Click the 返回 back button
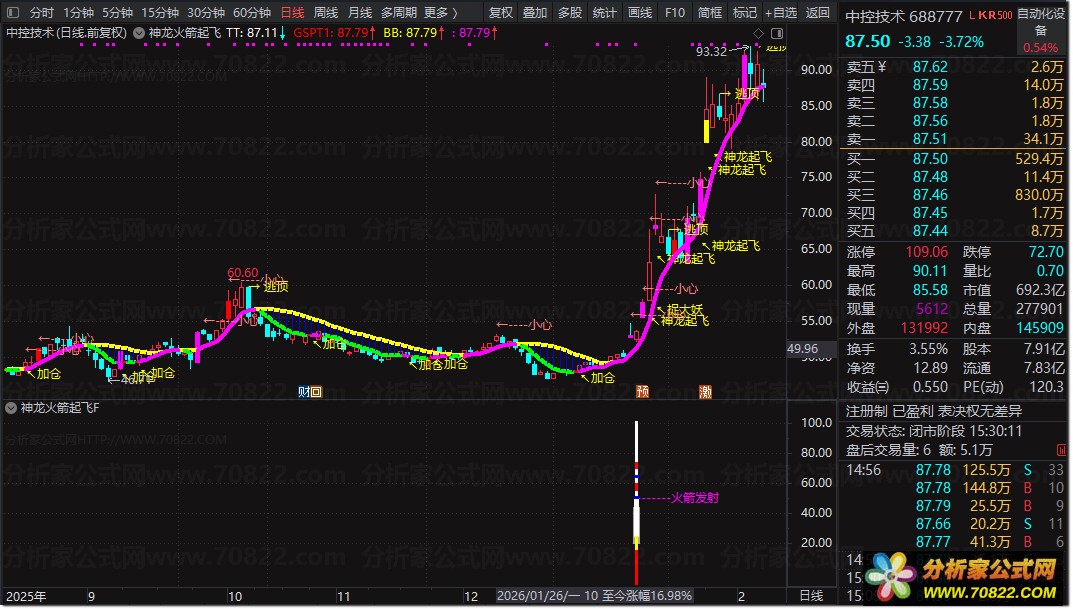1073x609 pixels. pyautogui.click(x=818, y=13)
